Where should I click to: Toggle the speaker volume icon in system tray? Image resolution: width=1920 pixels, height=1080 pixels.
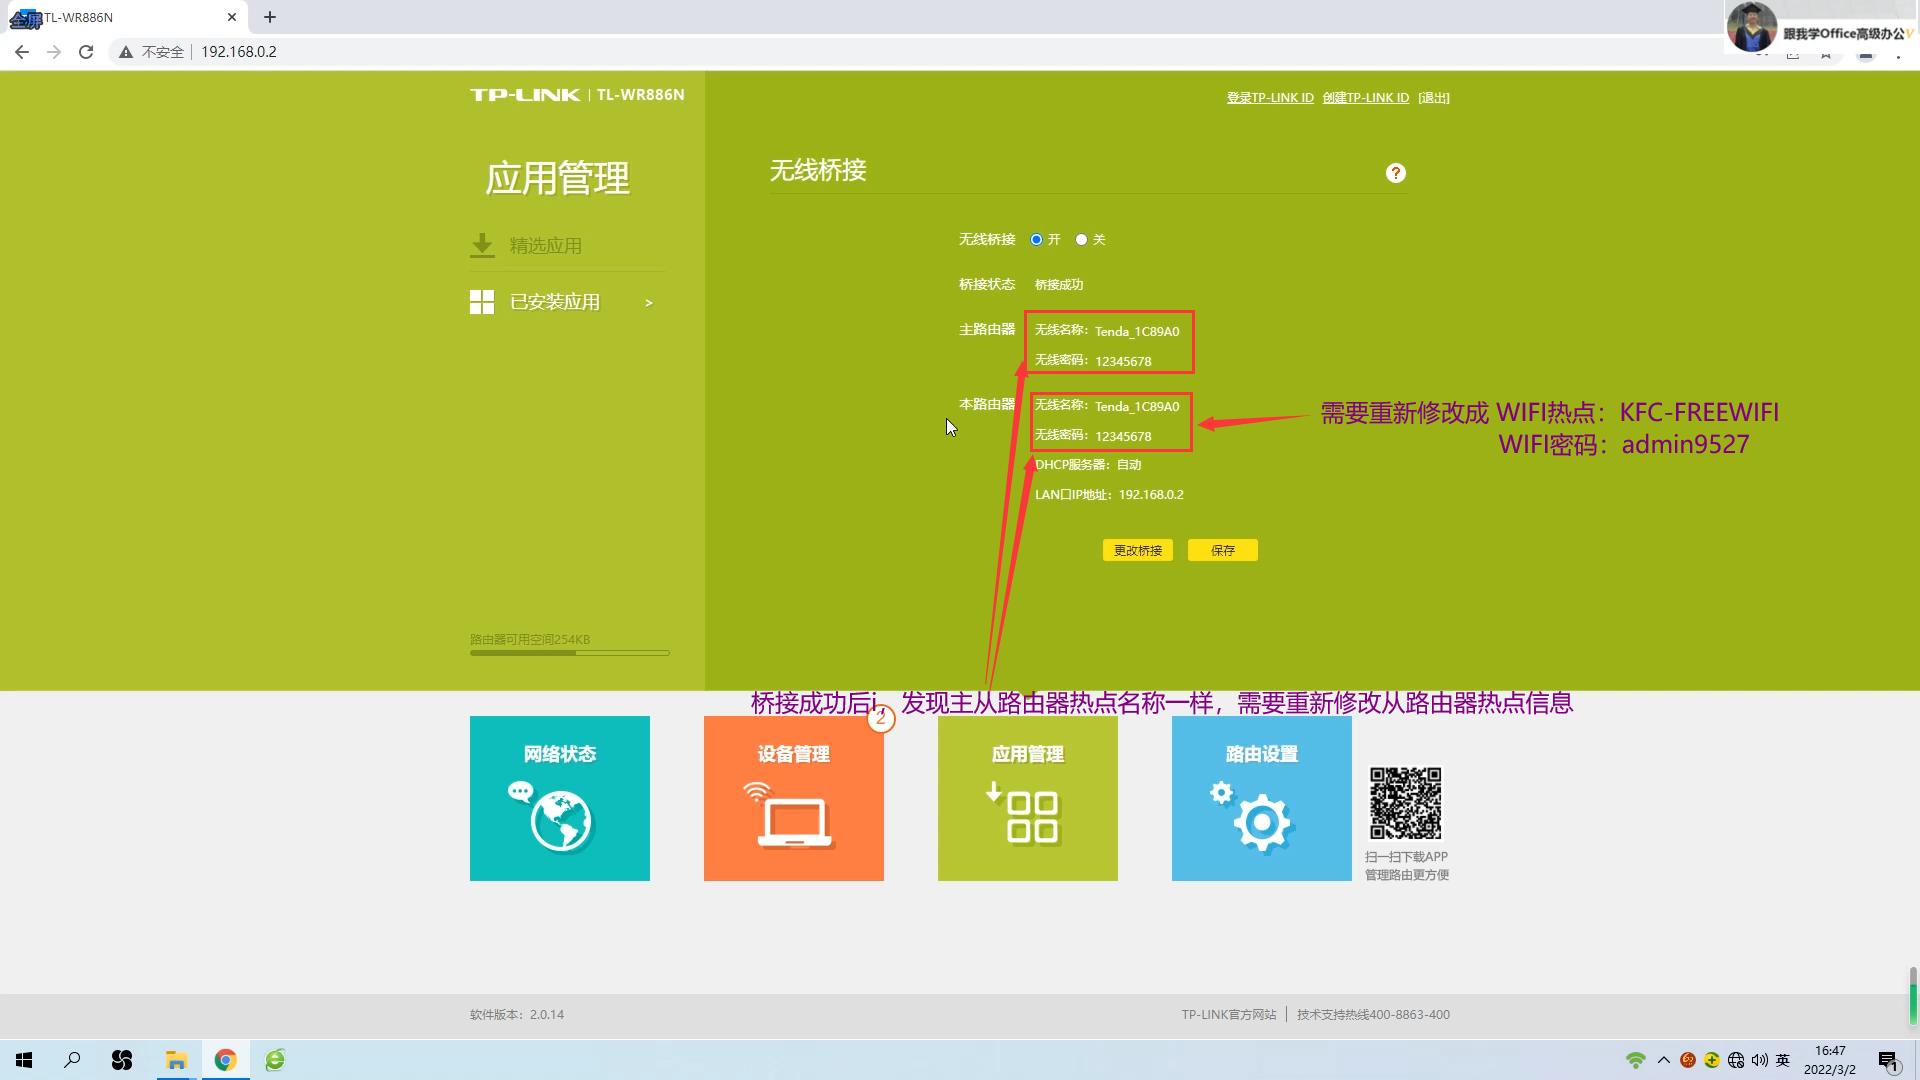pos(1759,1059)
